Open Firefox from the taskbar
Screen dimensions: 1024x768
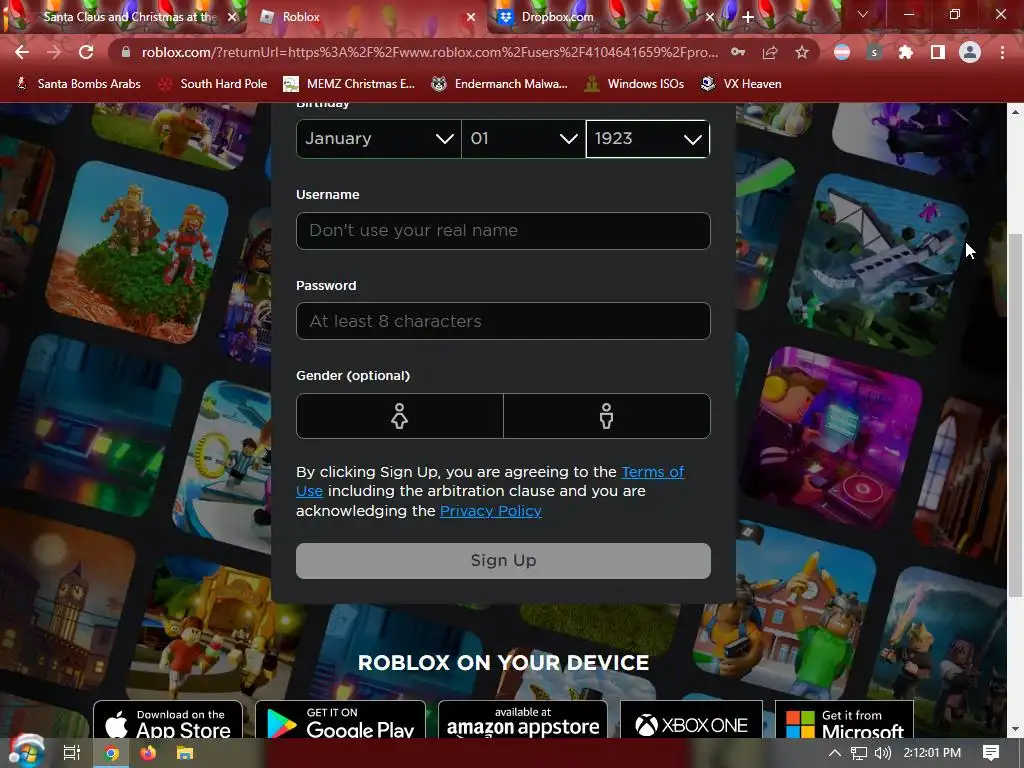coord(148,753)
